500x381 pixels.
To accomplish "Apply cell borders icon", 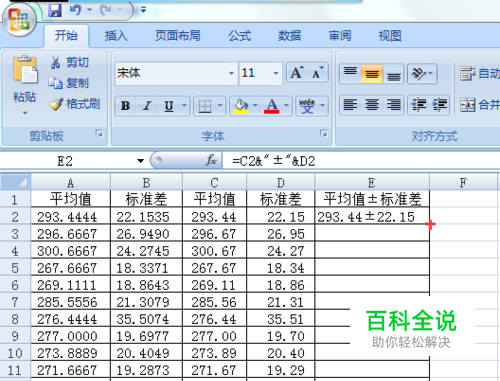I will click(x=205, y=106).
